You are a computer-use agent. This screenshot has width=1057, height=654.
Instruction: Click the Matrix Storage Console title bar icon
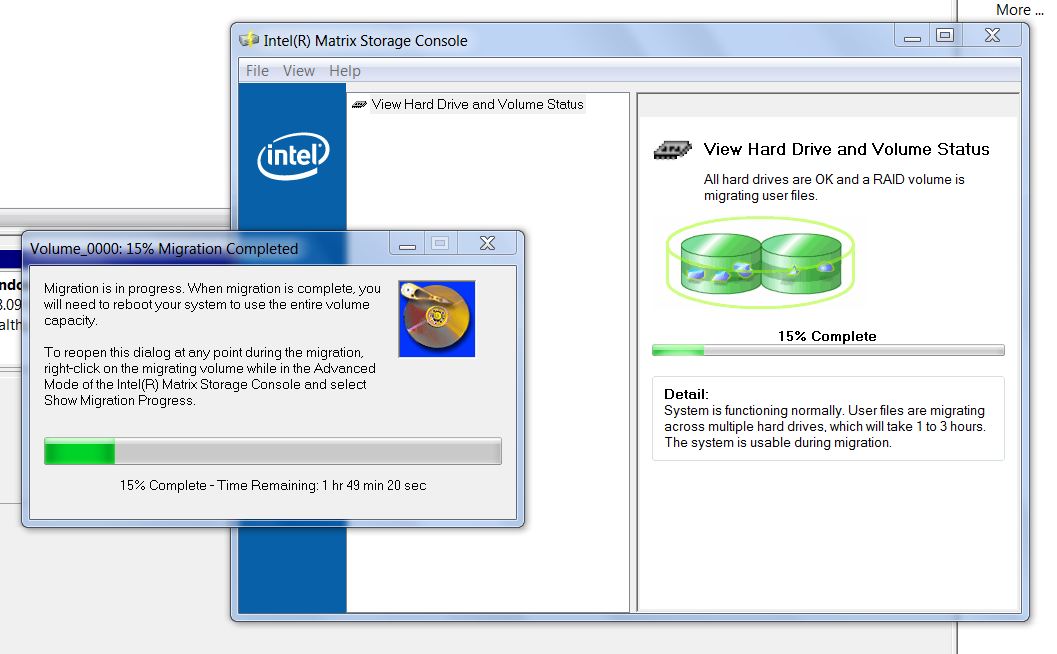[249, 40]
